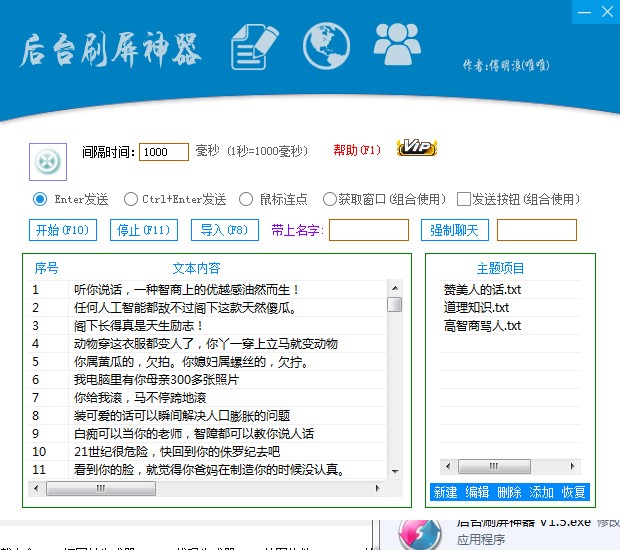Select row 8 装可爱的话 text entry
The image size is (620, 550).
[207, 416]
